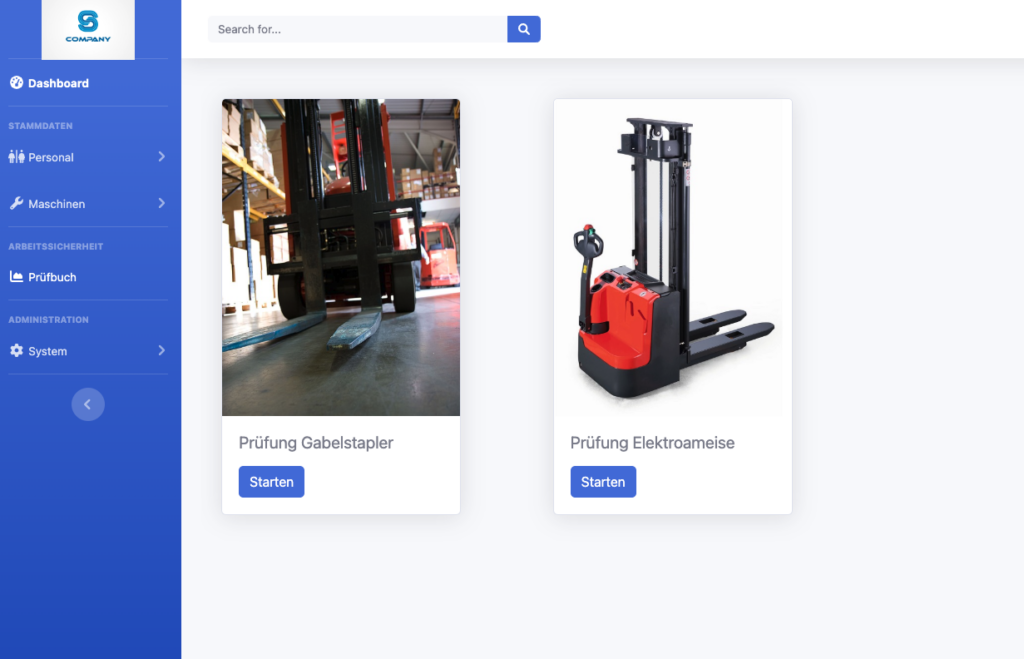Expand the System submenu chevron
This screenshot has width=1024, height=659.
pos(161,351)
